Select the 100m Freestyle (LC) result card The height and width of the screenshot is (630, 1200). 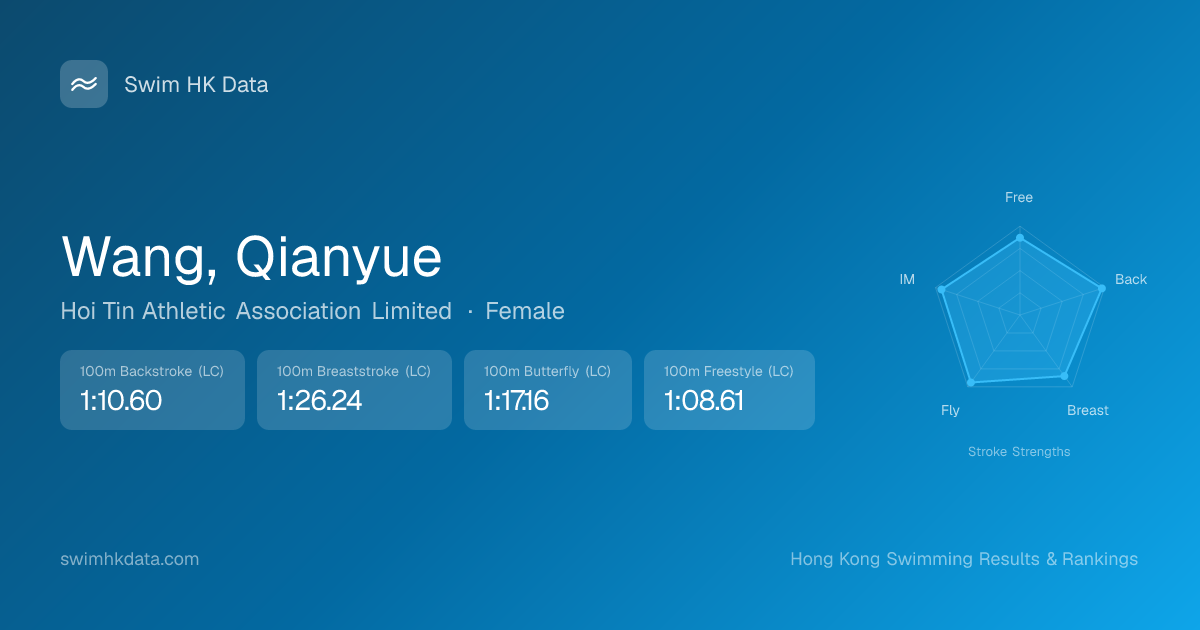tap(729, 390)
